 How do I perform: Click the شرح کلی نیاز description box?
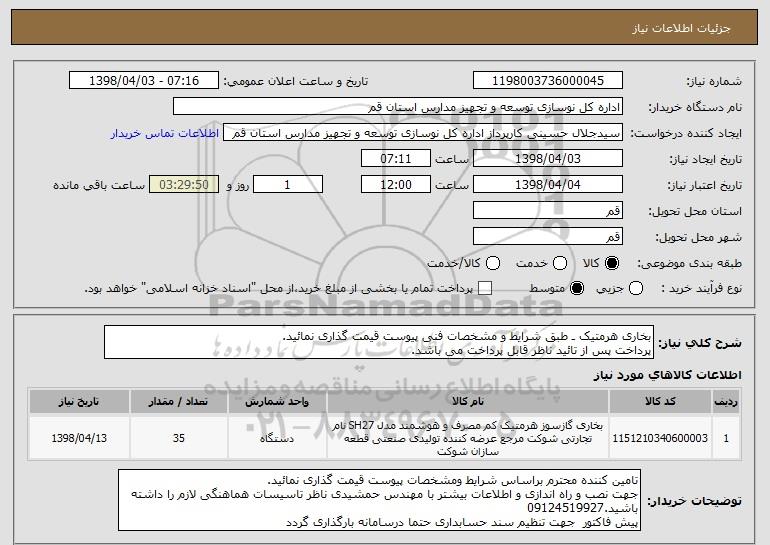coord(379,342)
